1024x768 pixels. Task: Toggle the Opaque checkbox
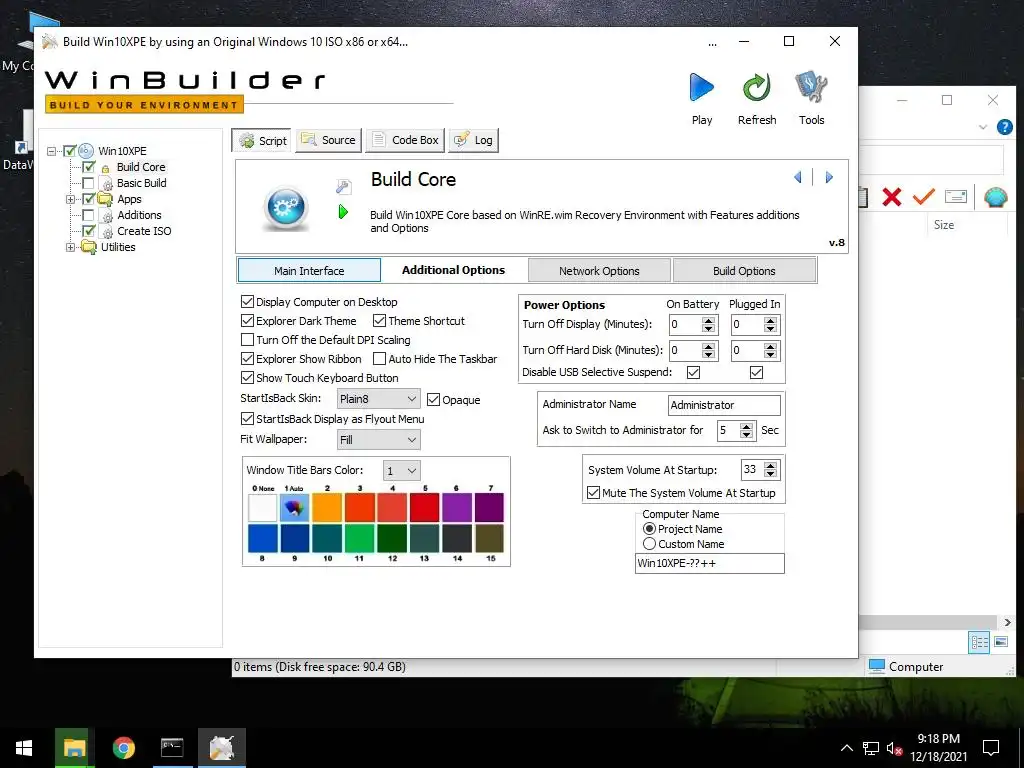pos(433,400)
